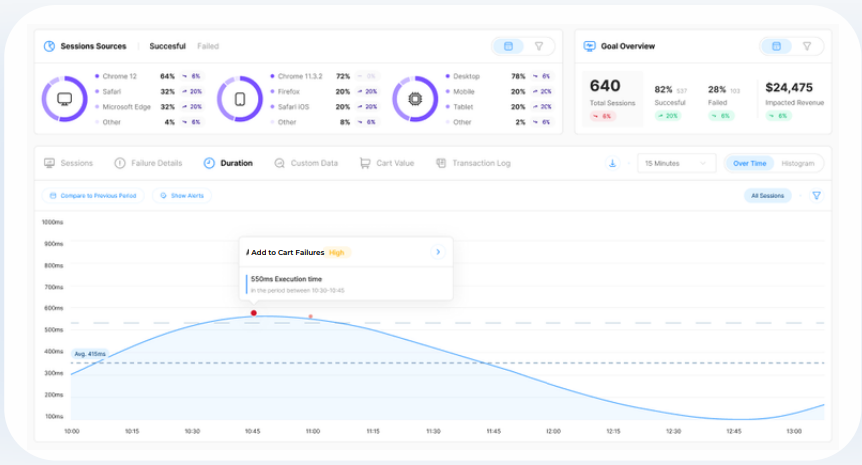
Task: Click the Mobile row label
Action: (x=464, y=92)
